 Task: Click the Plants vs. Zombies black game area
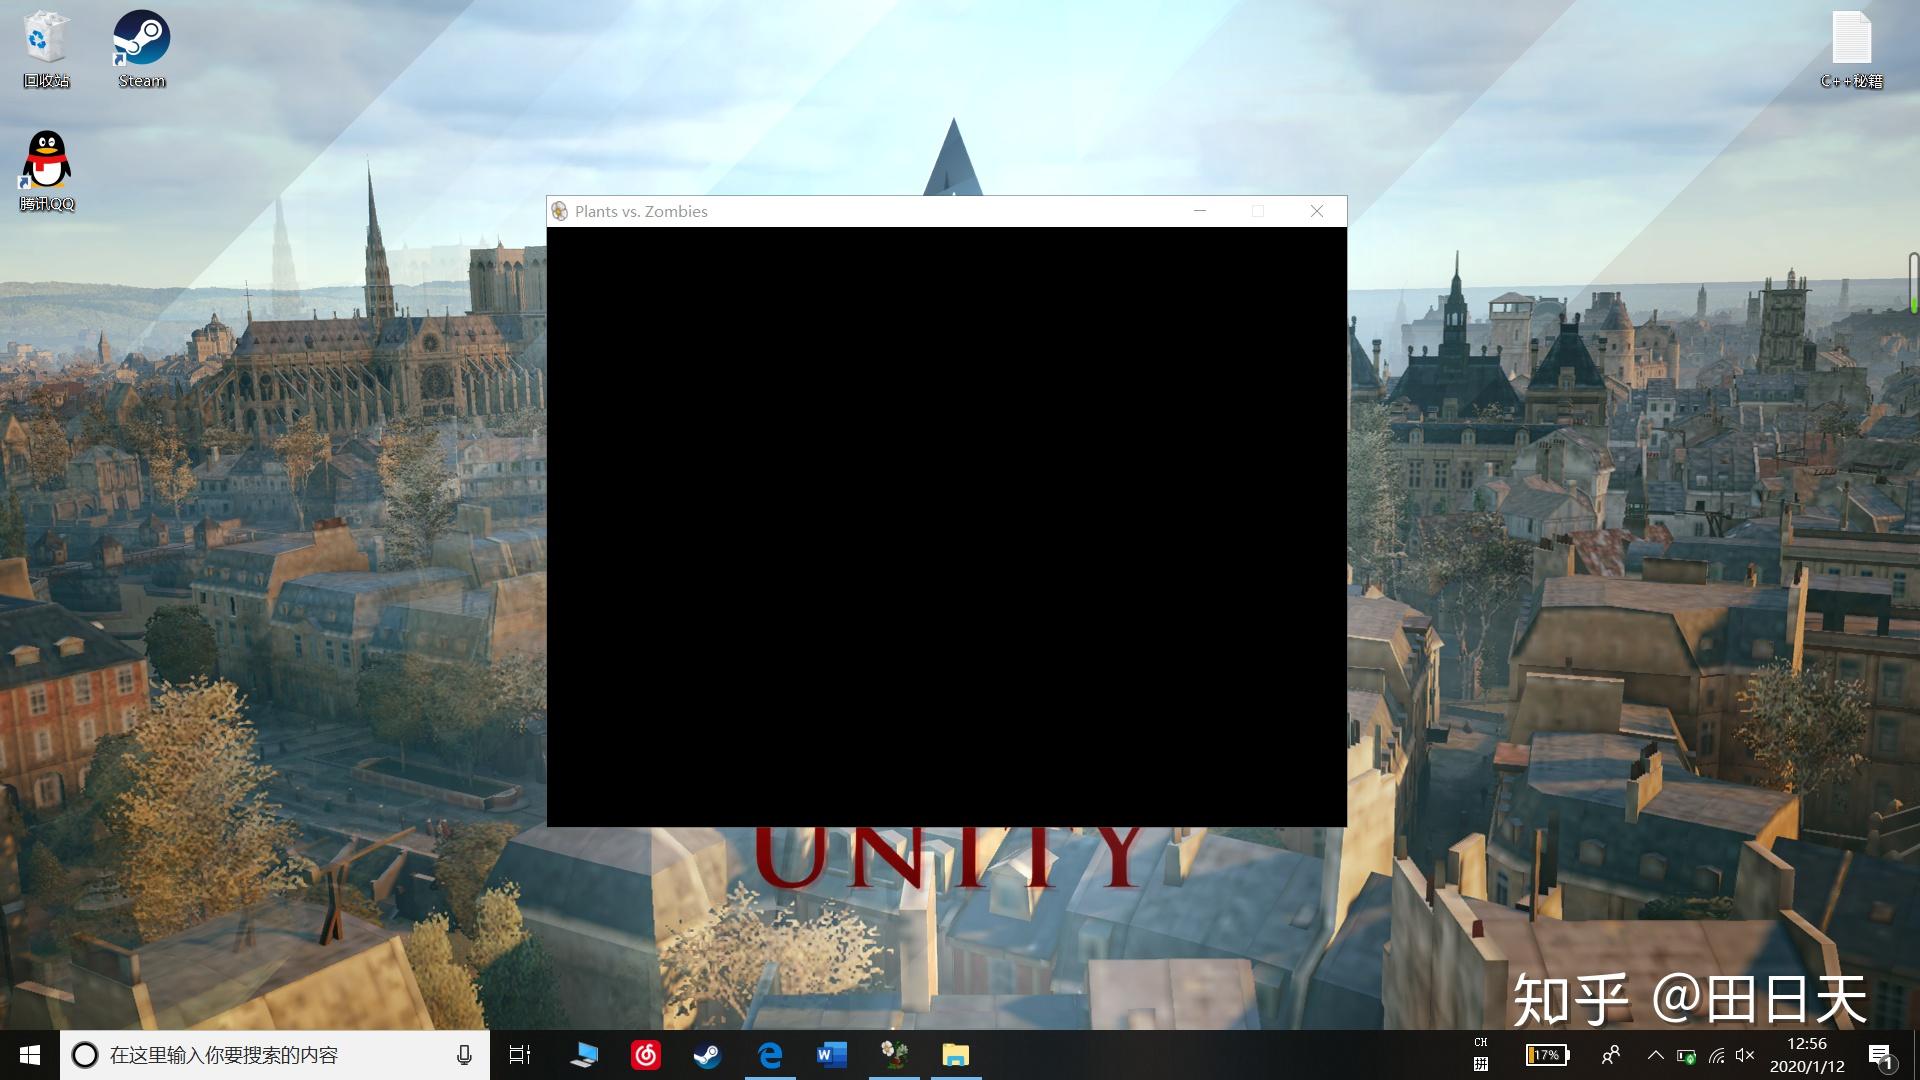(947, 527)
